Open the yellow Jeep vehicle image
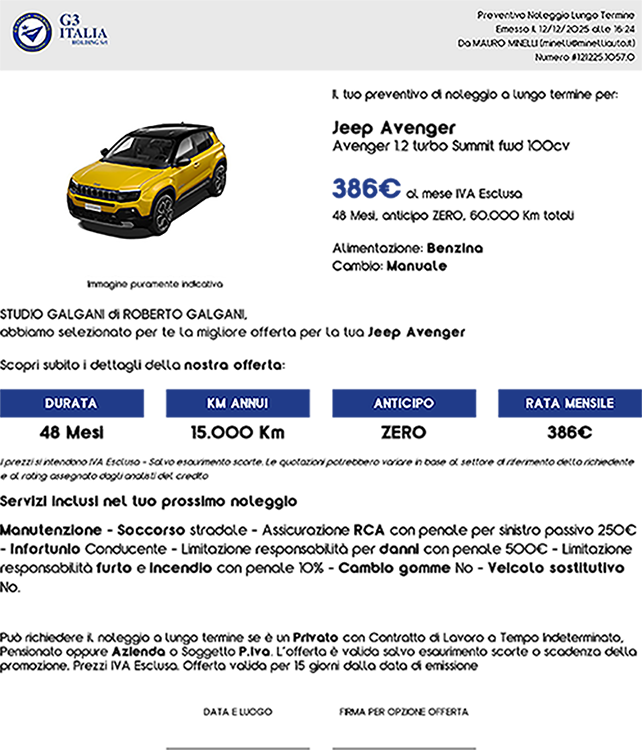The width and height of the screenshot is (642, 750). [x=148, y=178]
